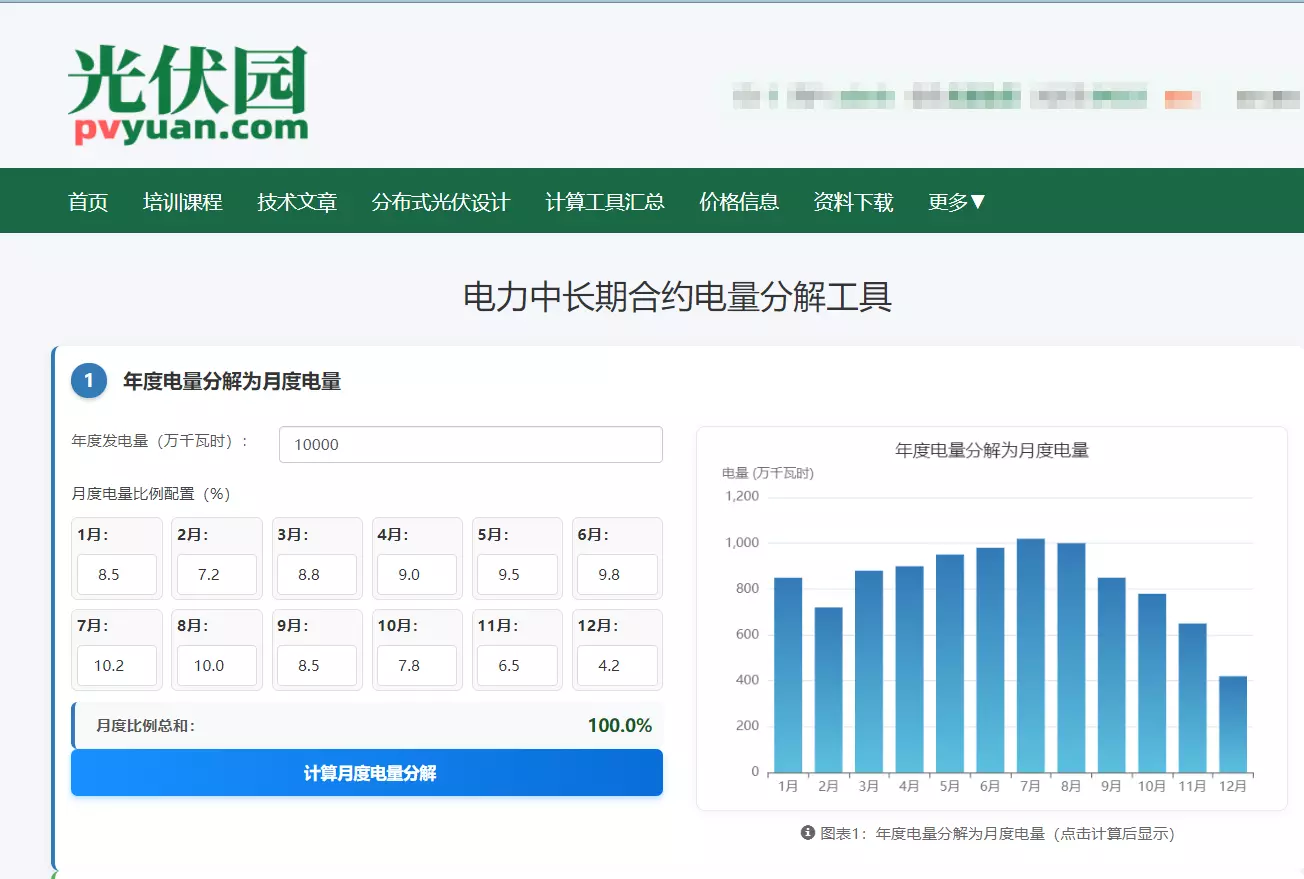Click the blue step 1 circle badge
Screen dimensions: 1304x879
89,381
